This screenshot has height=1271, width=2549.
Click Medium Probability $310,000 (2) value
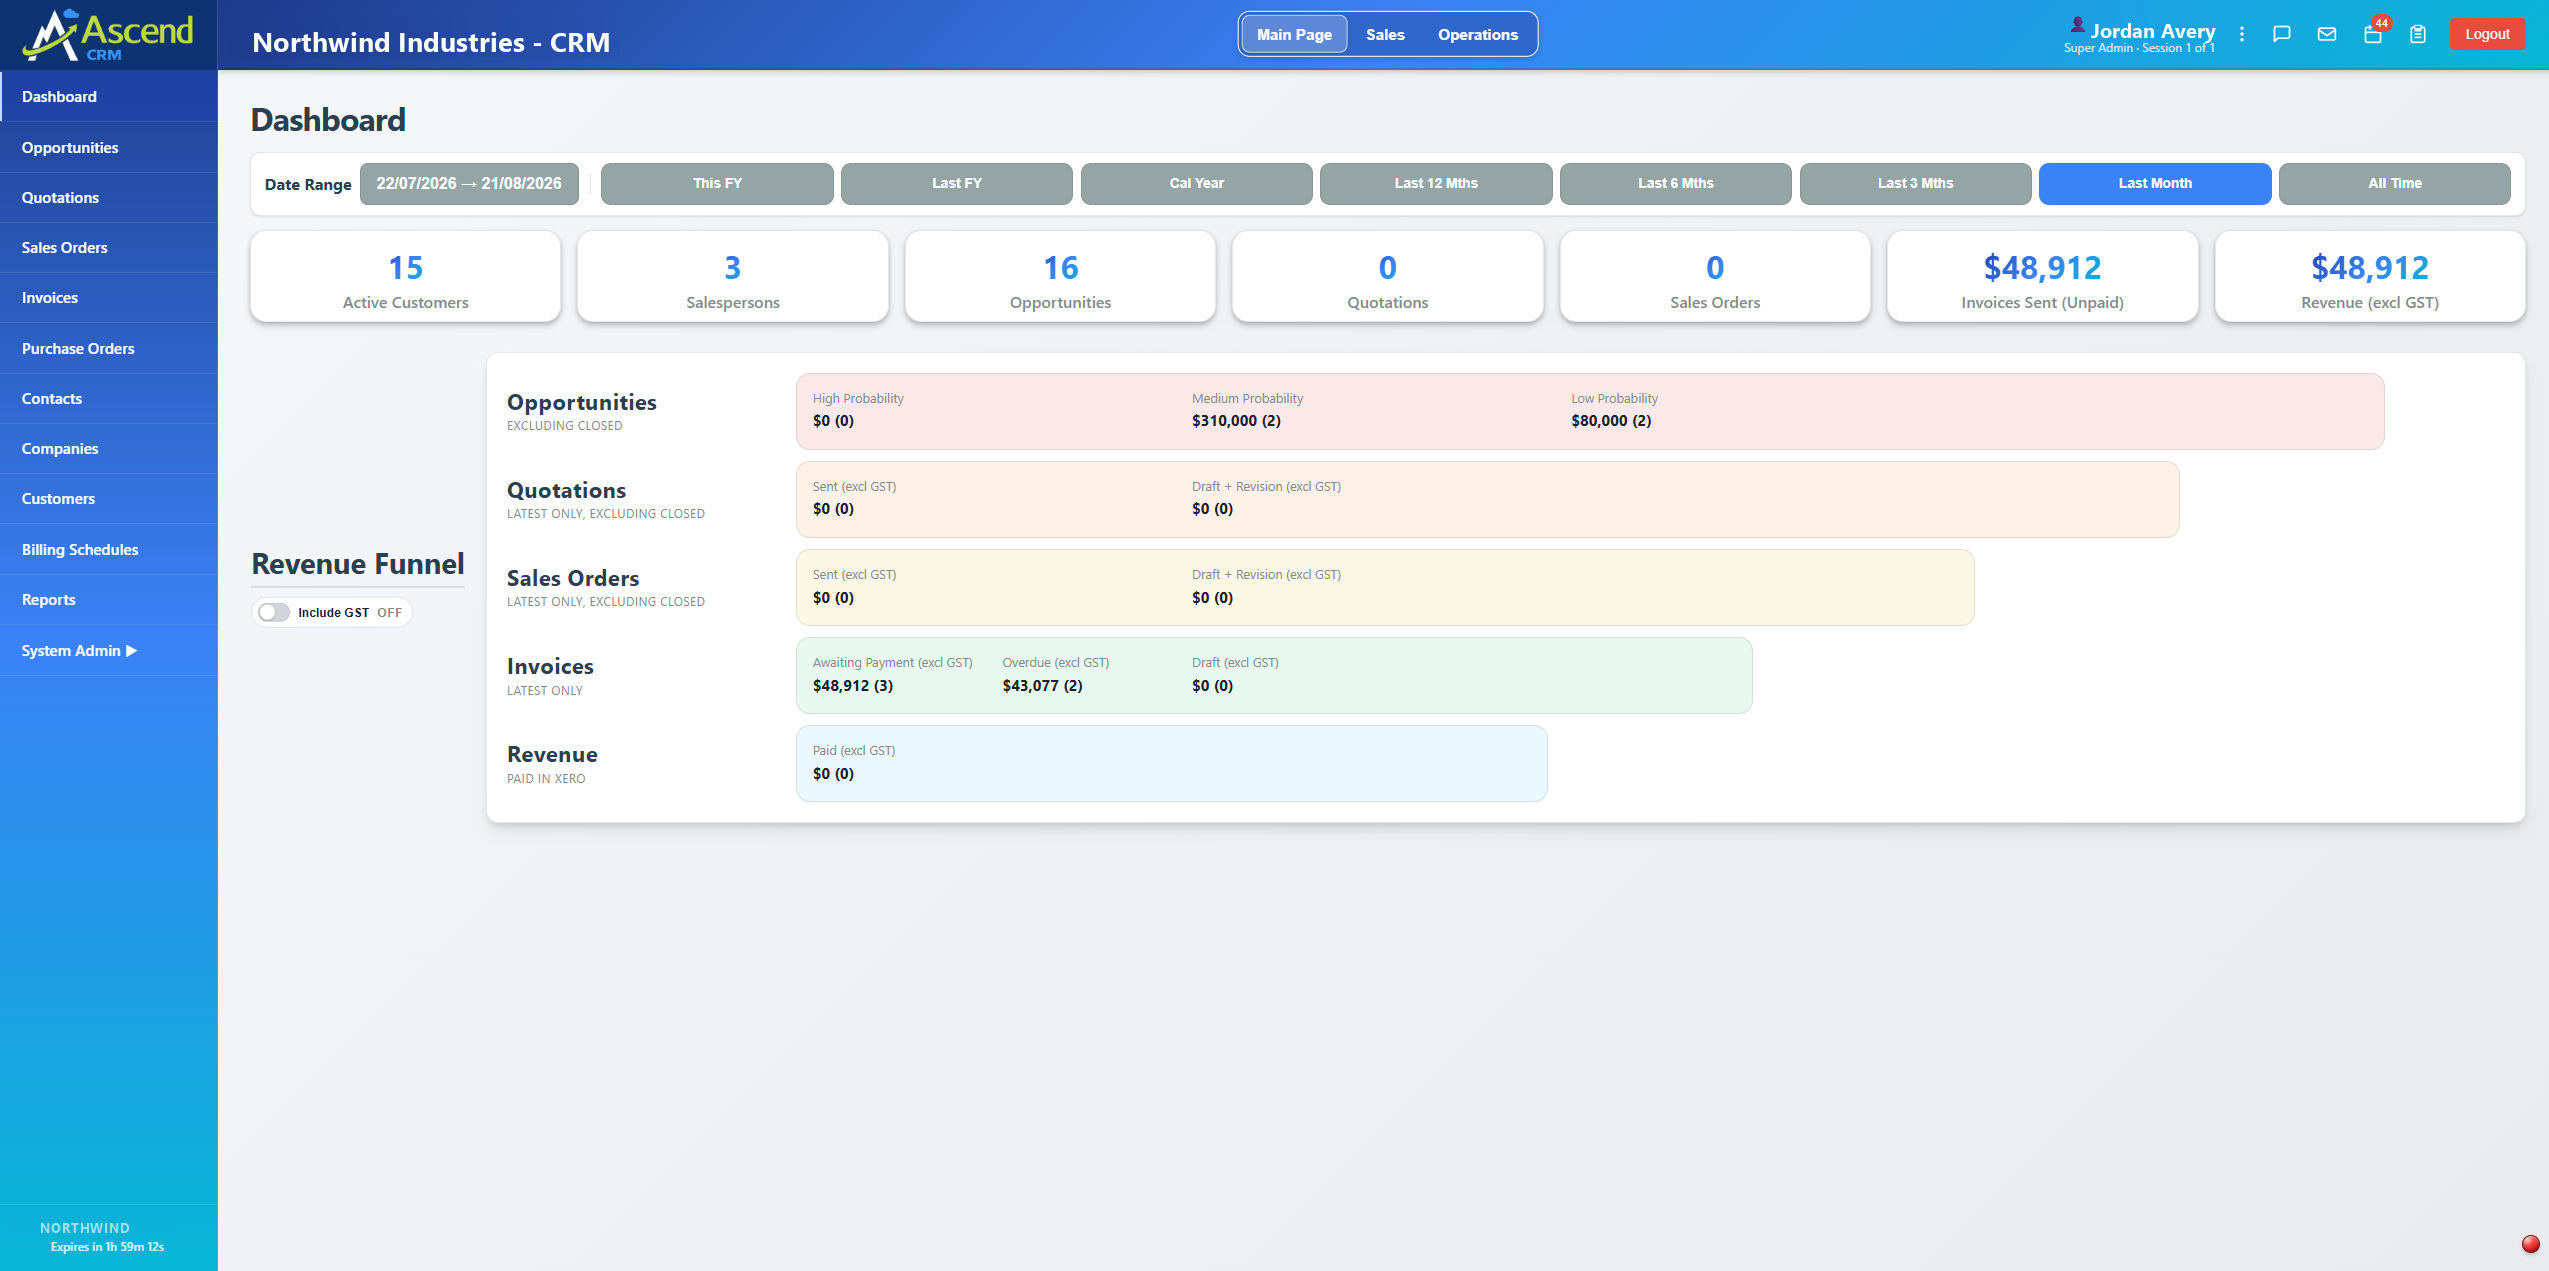(x=1236, y=421)
